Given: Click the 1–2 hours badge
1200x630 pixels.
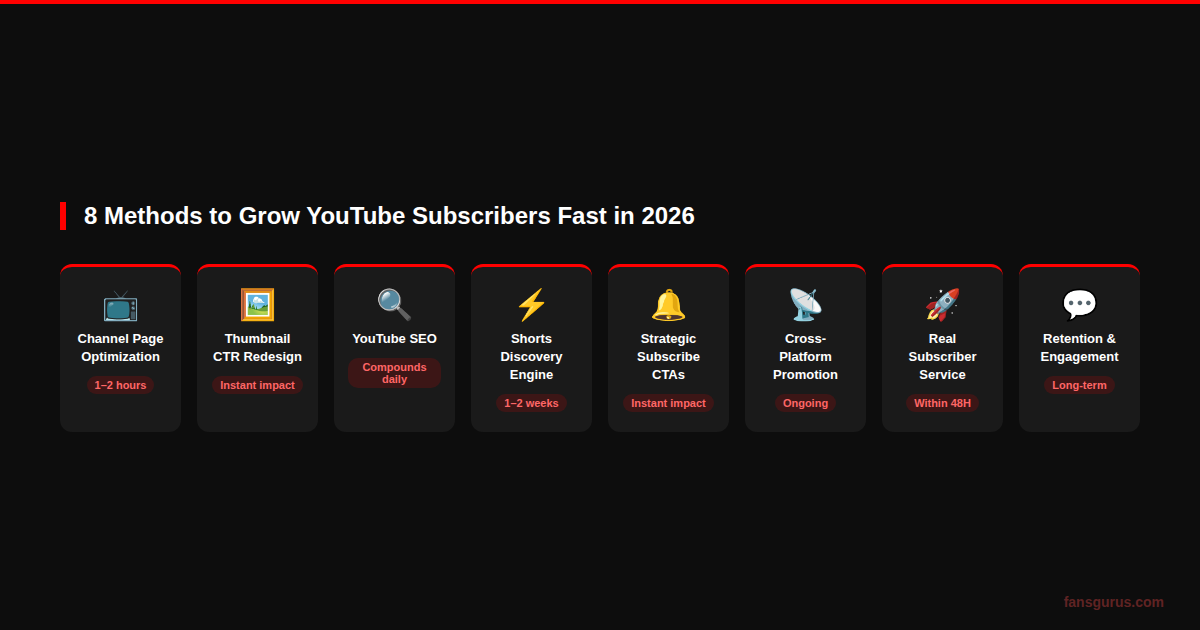Looking at the screenshot, I should click(x=120, y=385).
